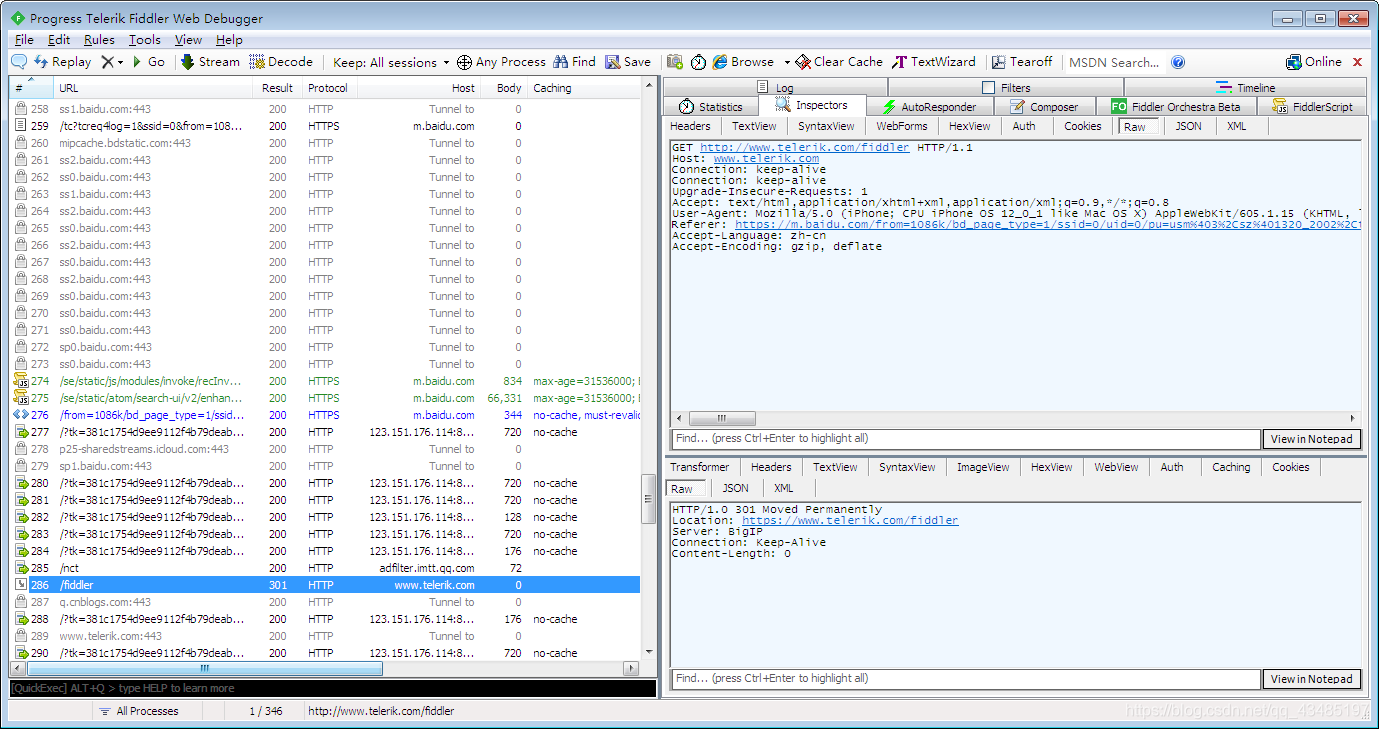Image resolution: width=1379 pixels, height=729 pixels.
Task: Open the GET telerik.com/fiddler request link
Action: tap(805, 148)
